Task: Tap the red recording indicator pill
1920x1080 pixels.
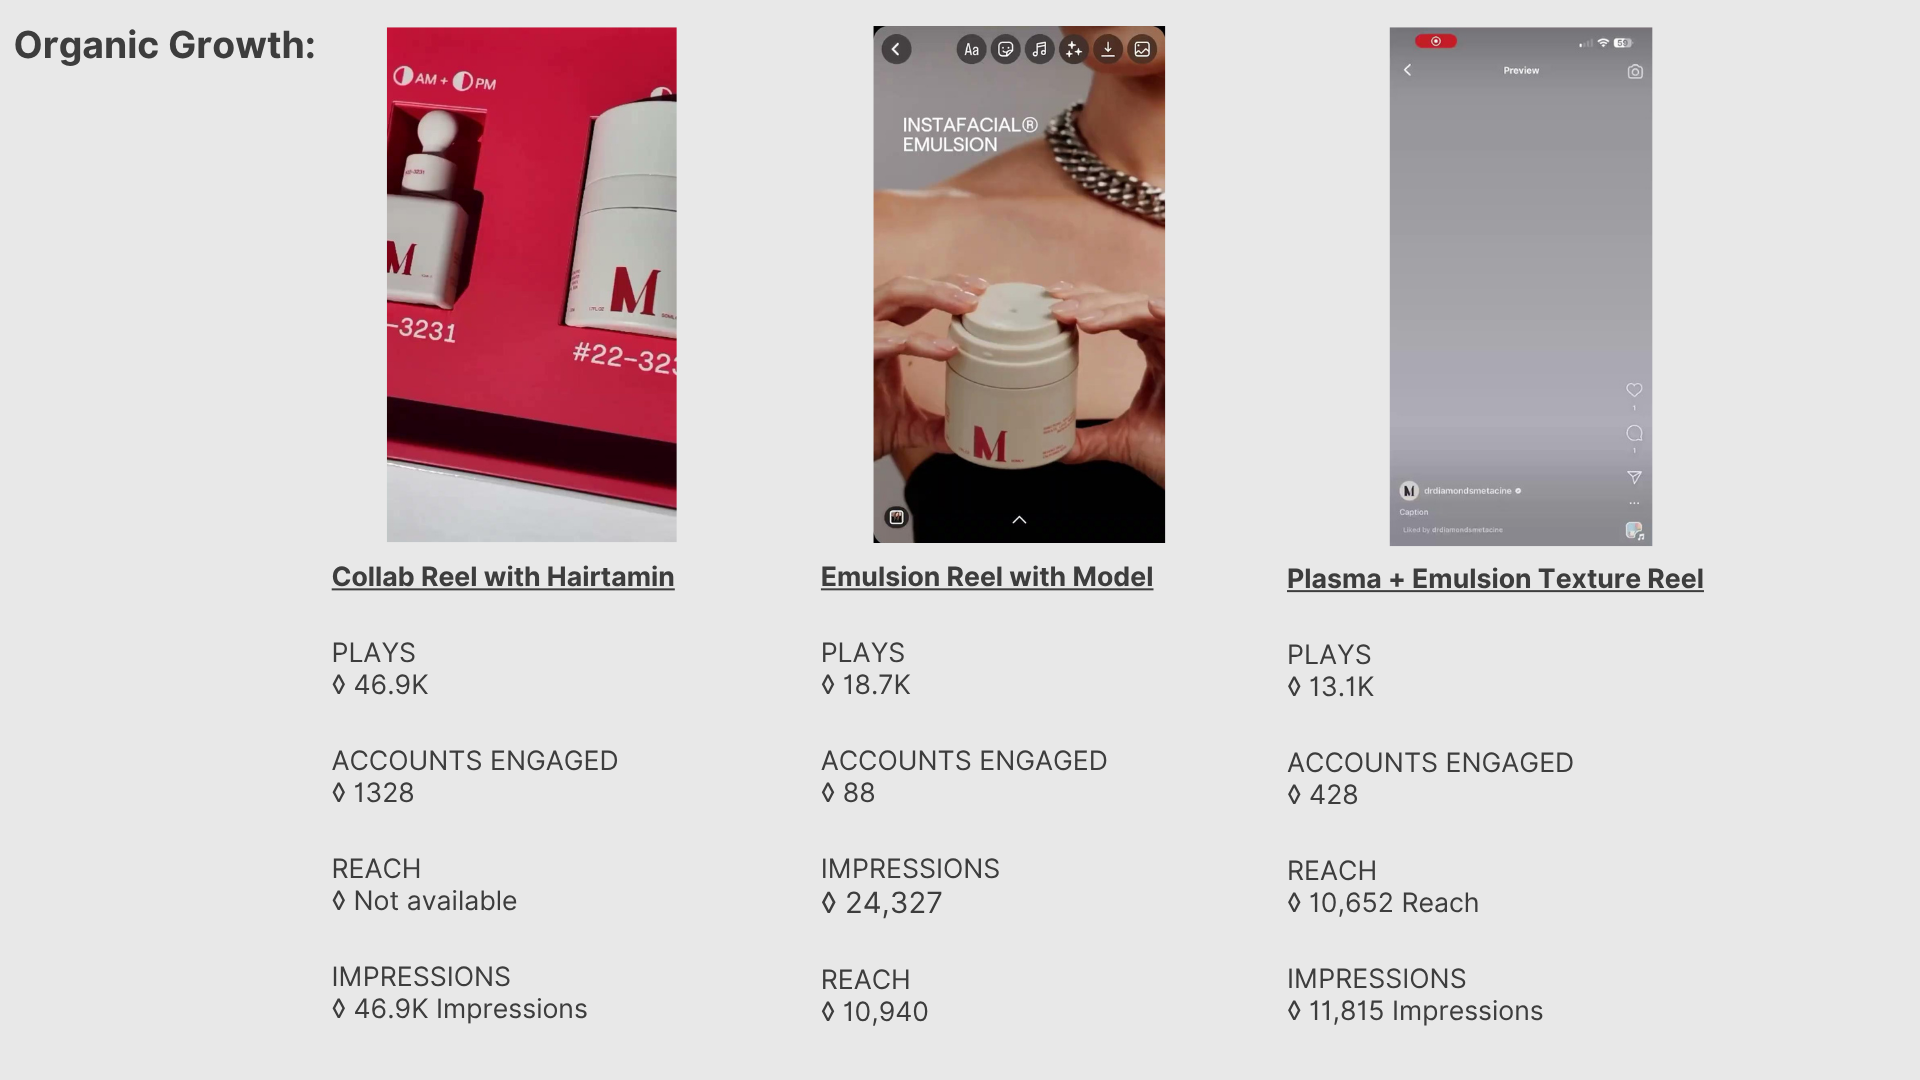Action: pos(1436,41)
